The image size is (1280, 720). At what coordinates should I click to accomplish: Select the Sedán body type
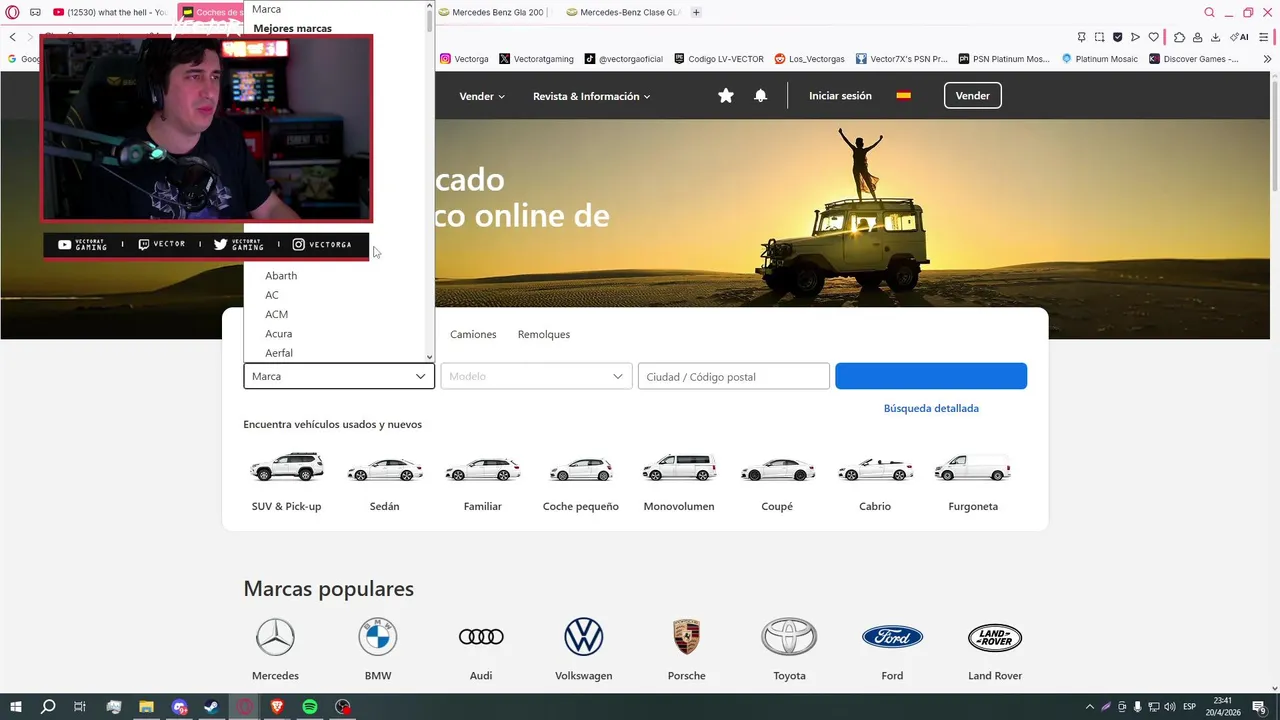tap(385, 482)
